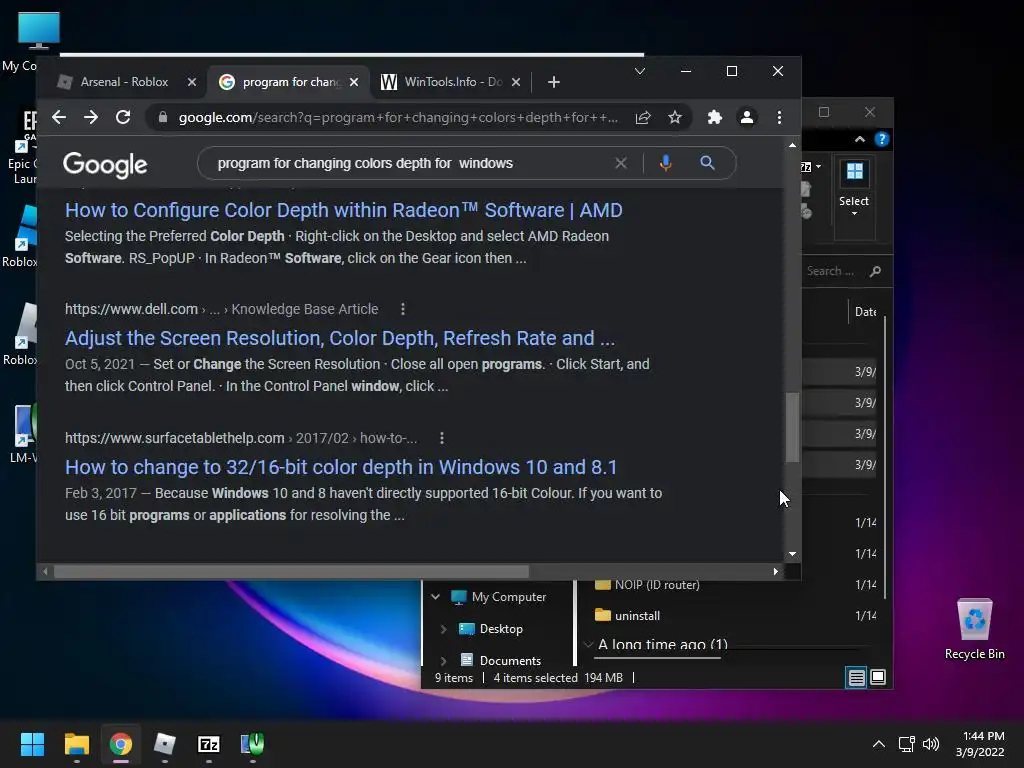The image size is (1024, 768).
Task: Bookmark this page with the star icon
Action: (x=675, y=118)
